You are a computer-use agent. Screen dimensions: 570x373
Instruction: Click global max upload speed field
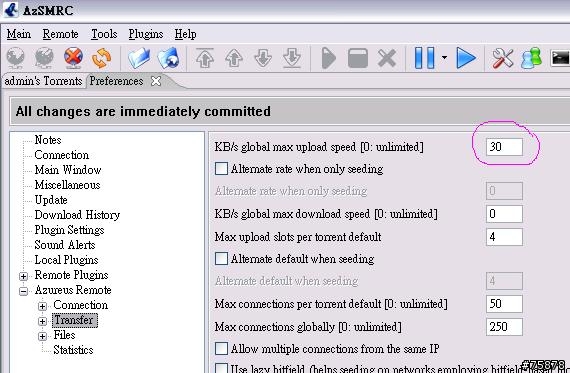(504, 147)
